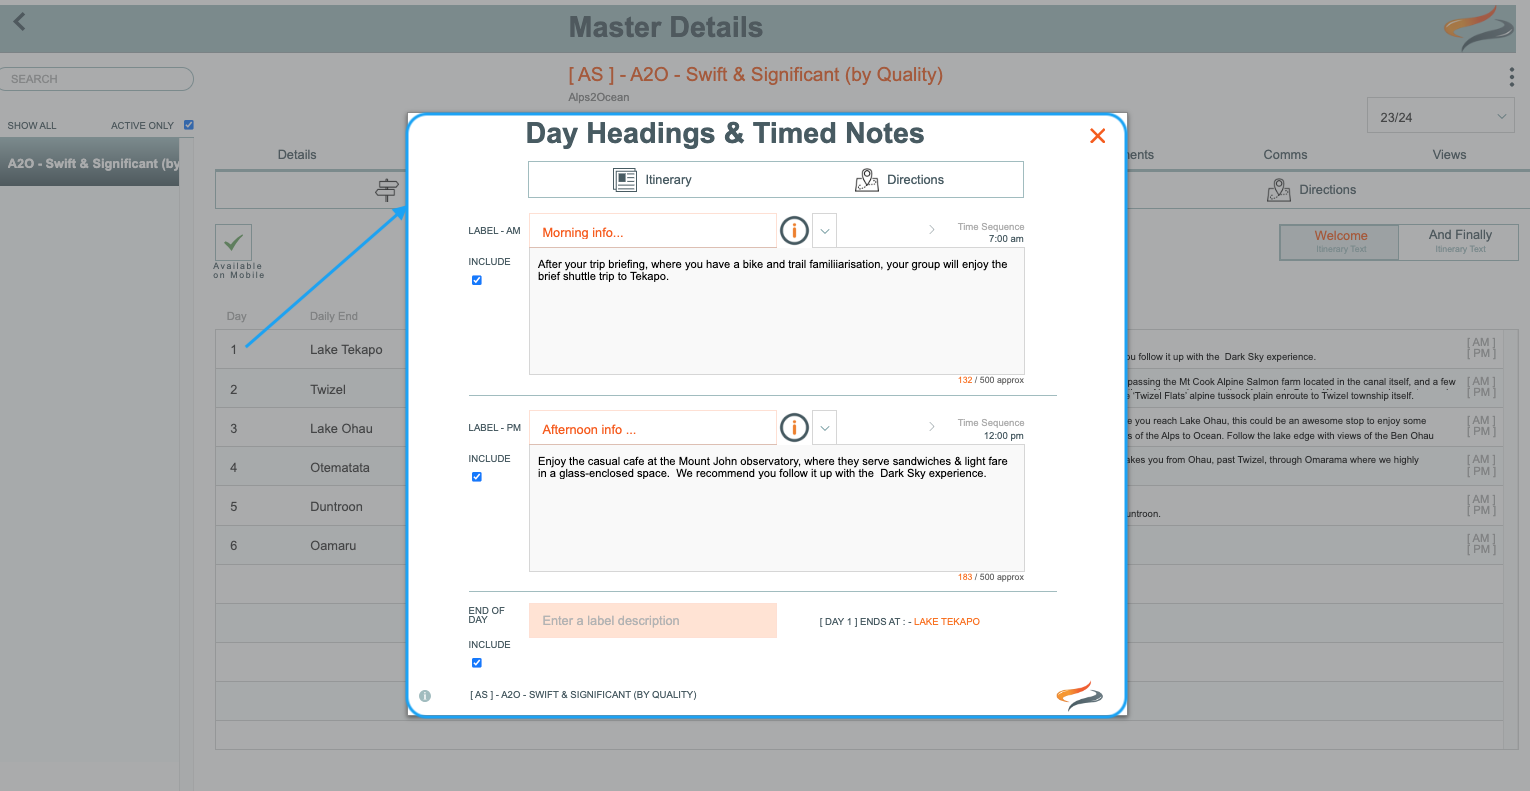Edit the Afternoon info label field
The width and height of the screenshot is (1530, 791).
(x=653, y=428)
